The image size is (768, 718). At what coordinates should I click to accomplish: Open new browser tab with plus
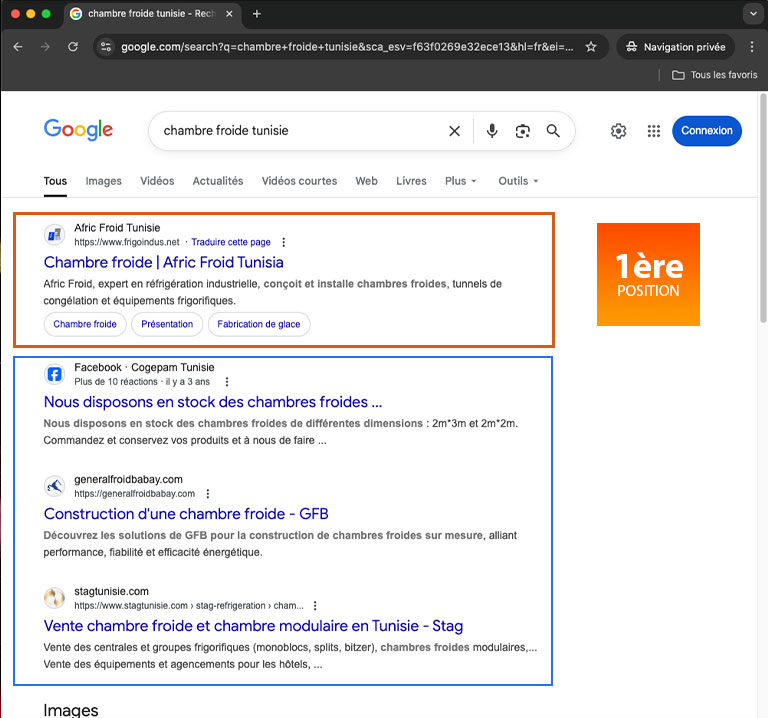(257, 14)
